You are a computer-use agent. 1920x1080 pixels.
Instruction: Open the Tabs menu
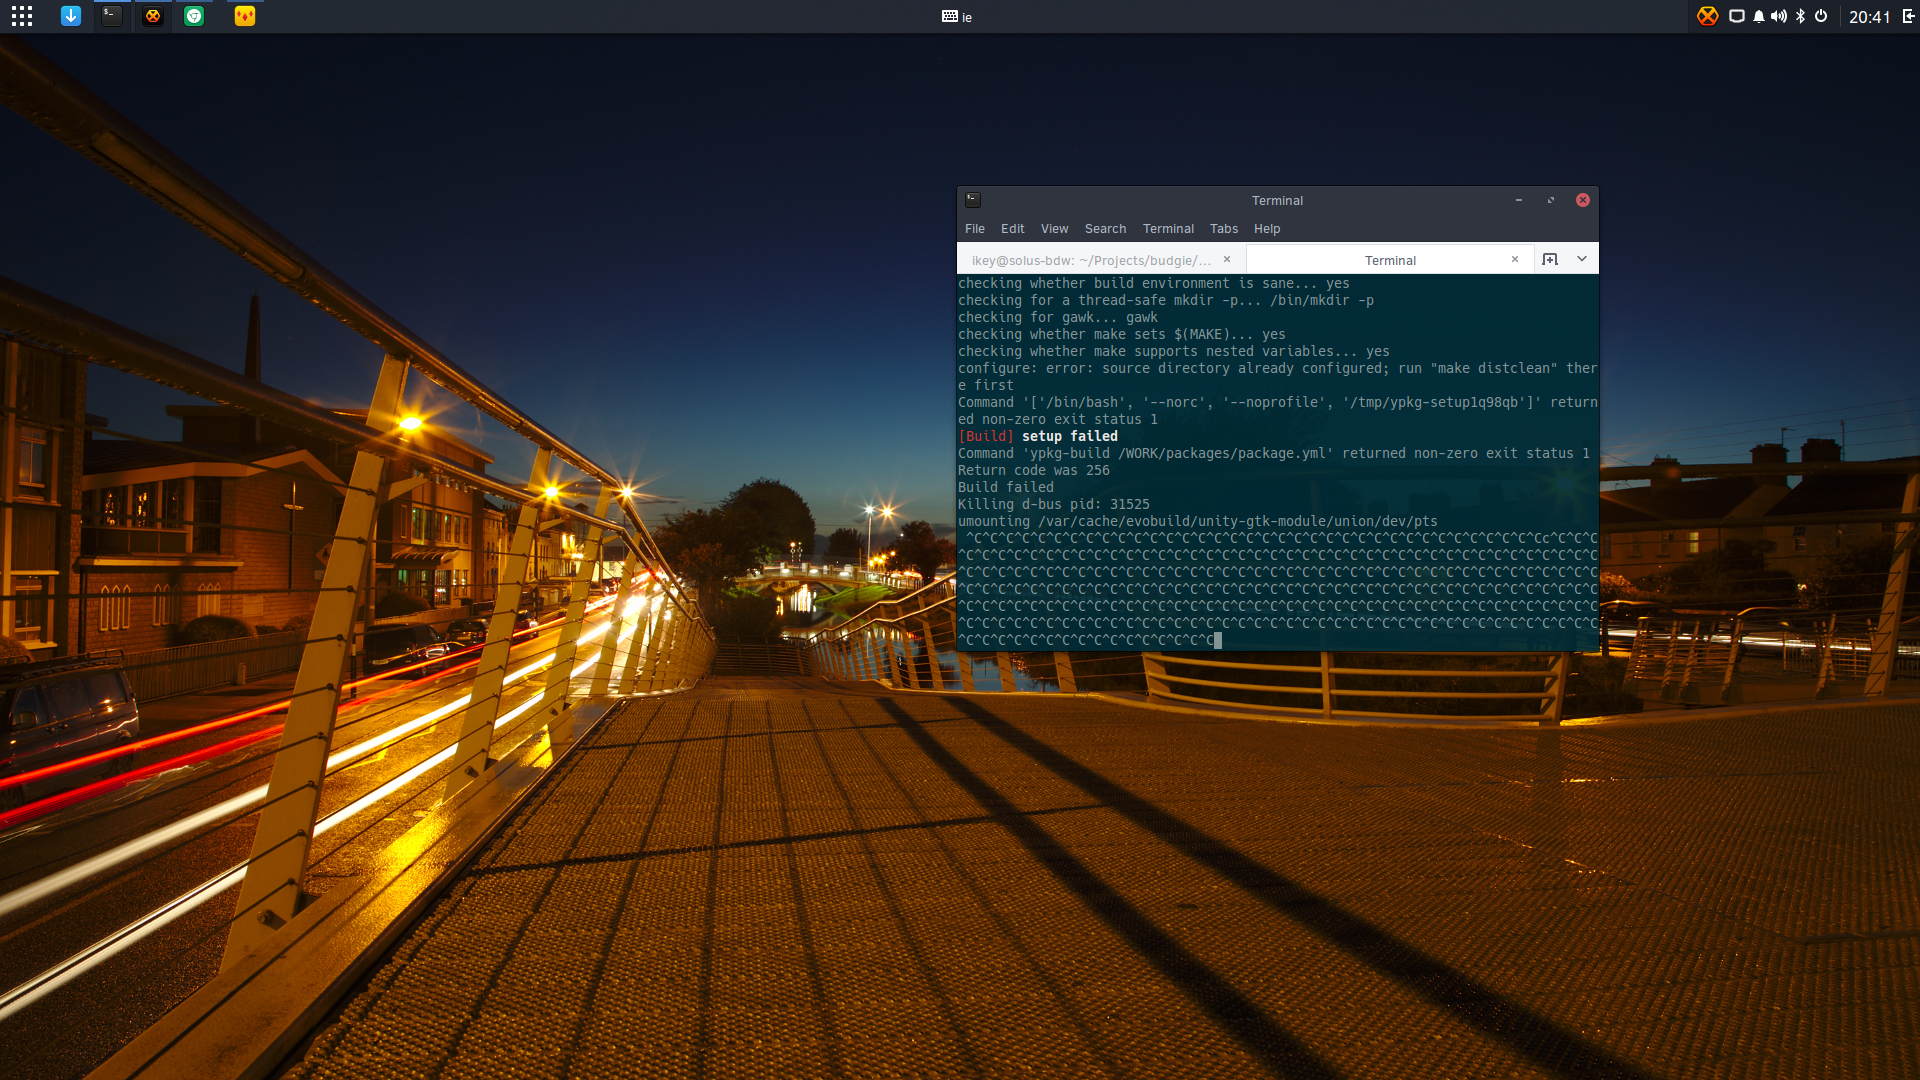coord(1224,229)
